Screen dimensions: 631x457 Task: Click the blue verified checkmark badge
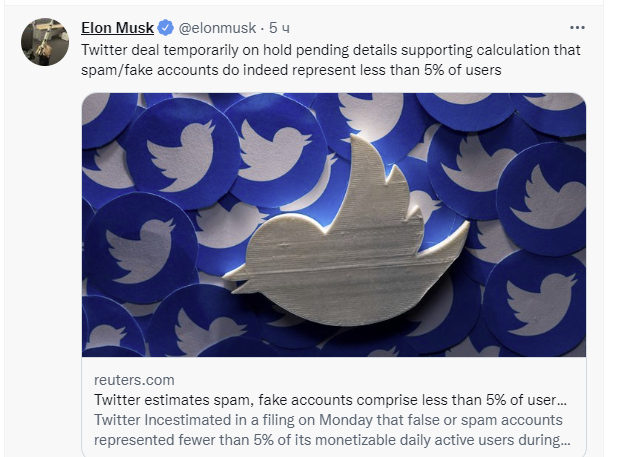166,27
